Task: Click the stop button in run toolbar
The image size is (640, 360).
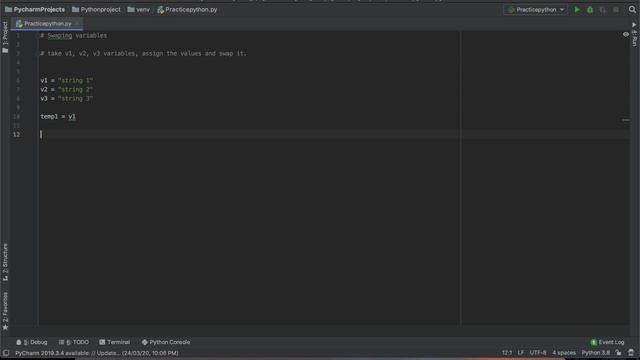Action: coord(616,9)
